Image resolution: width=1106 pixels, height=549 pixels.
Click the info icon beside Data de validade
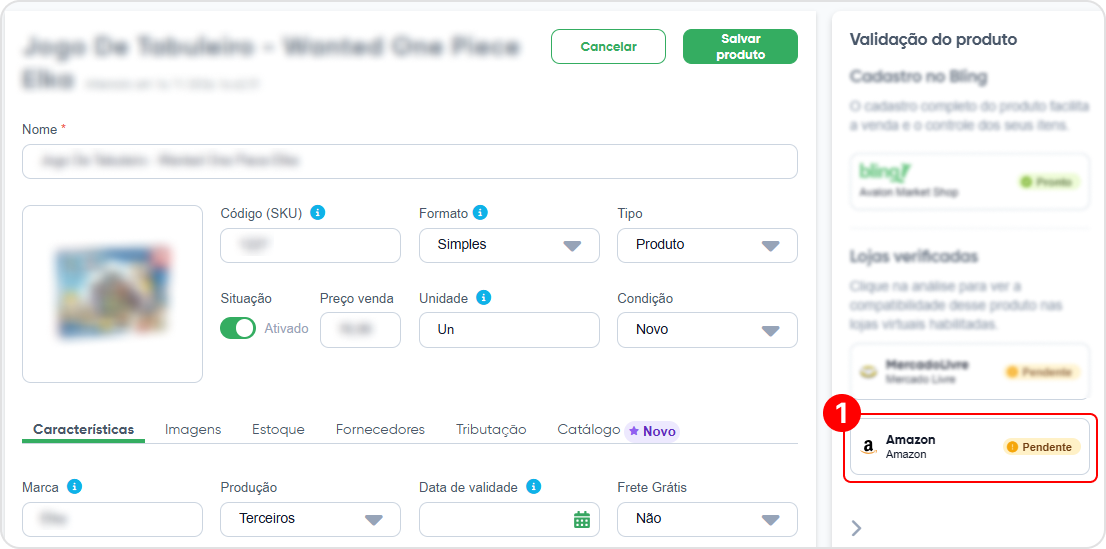click(534, 487)
